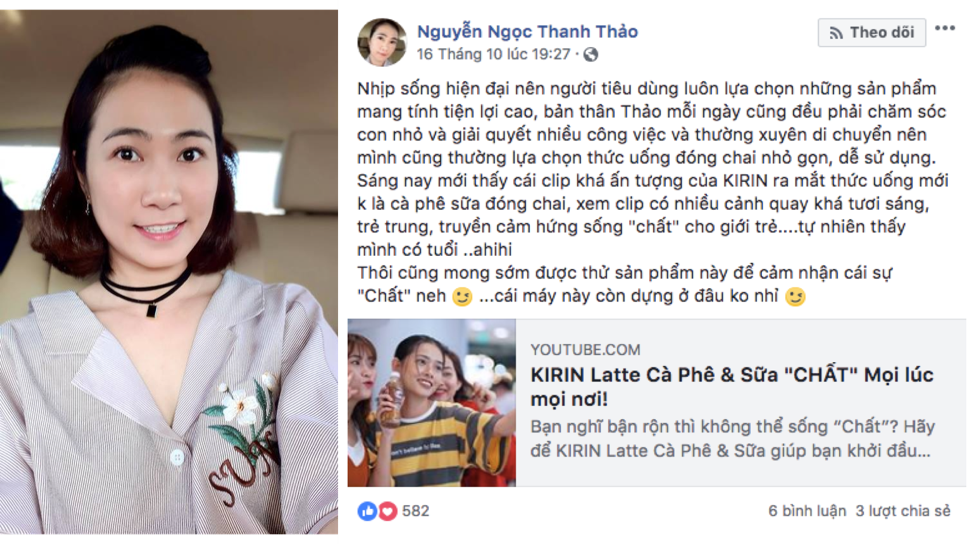Show the 582 reactions count list

416,511
